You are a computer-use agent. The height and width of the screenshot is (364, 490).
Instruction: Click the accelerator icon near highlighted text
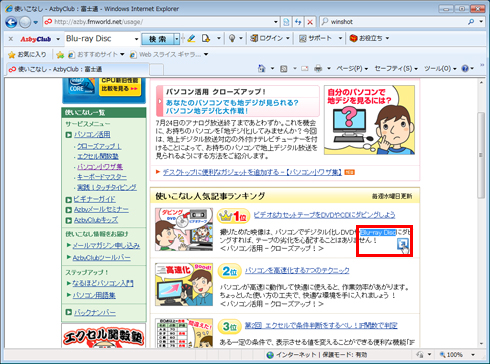click(x=403, y=244)
